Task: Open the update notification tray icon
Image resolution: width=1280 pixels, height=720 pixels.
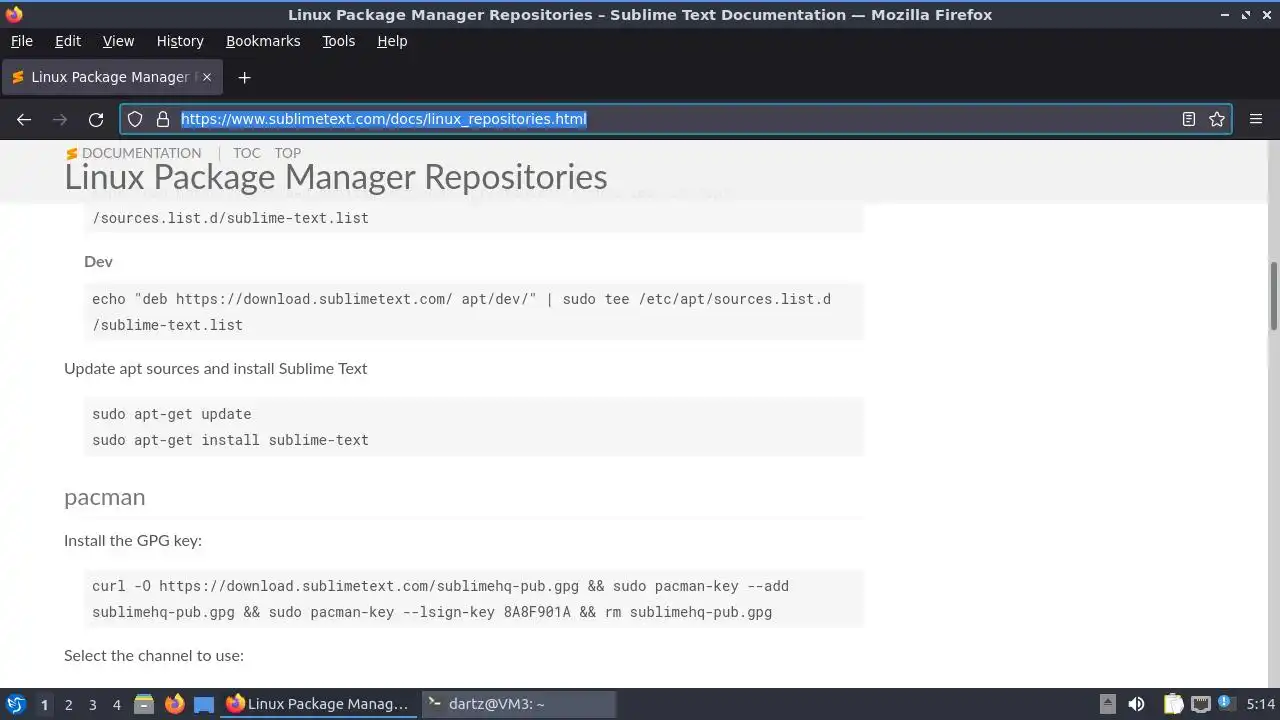Action: coord(1224,704)
